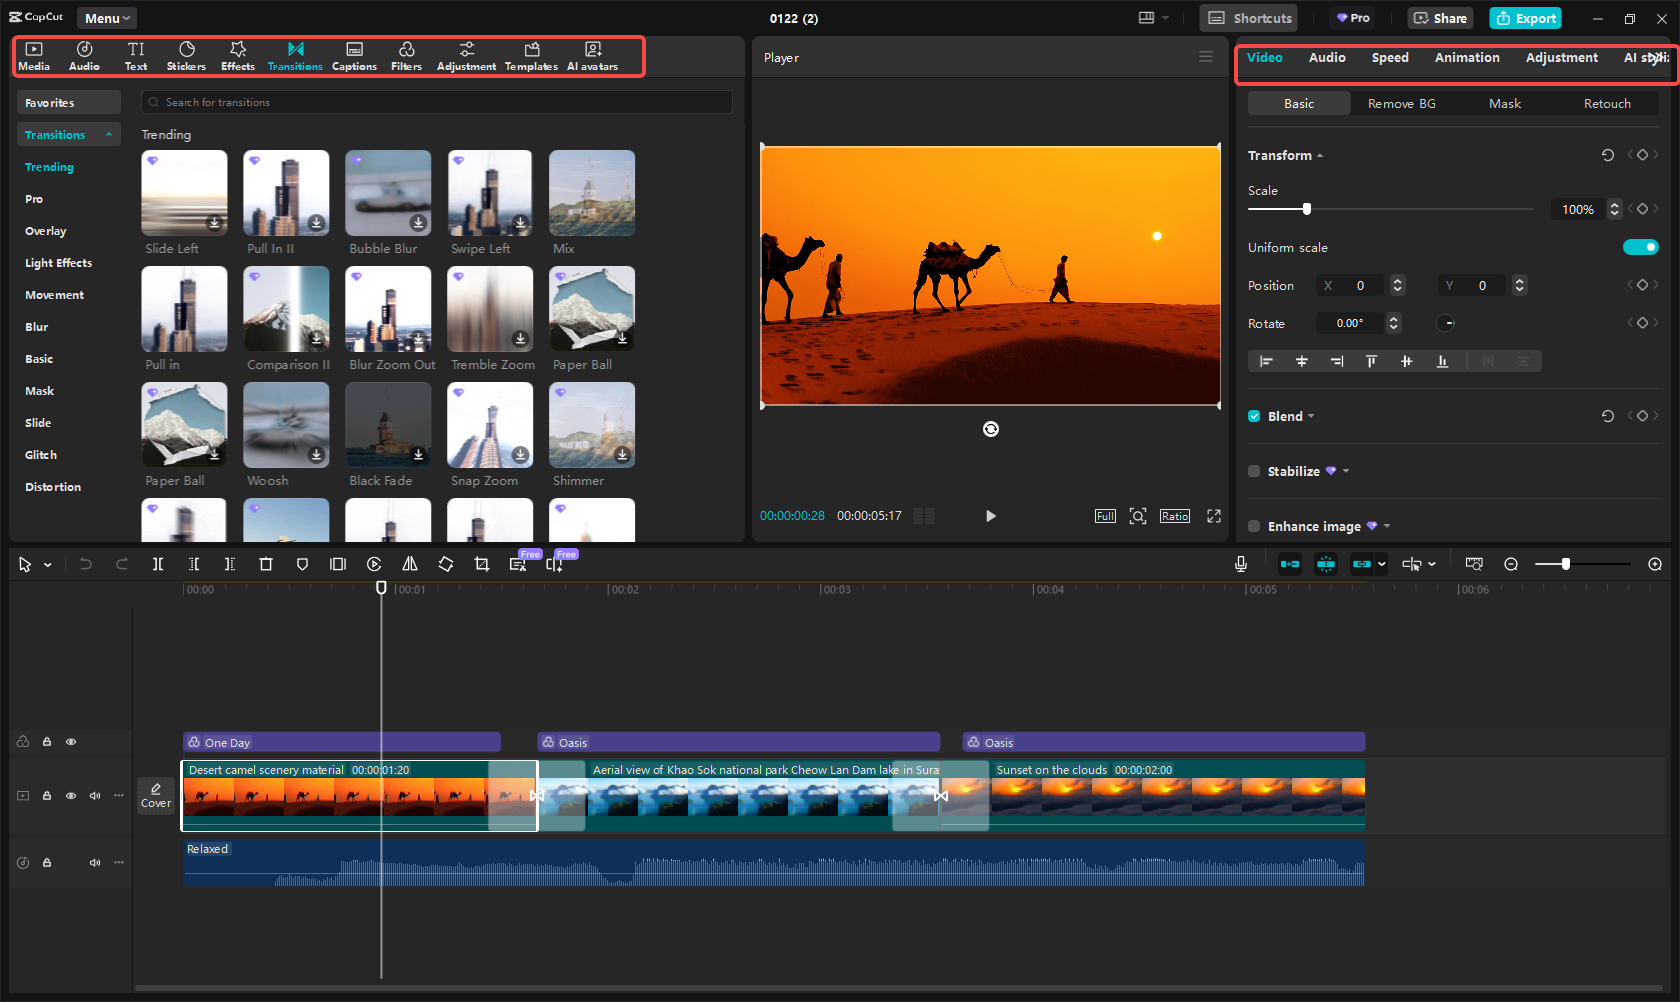1680x1002 pixels.
Task: Open the Menu dropdown in title bar
Action: (x=106, y=18)
